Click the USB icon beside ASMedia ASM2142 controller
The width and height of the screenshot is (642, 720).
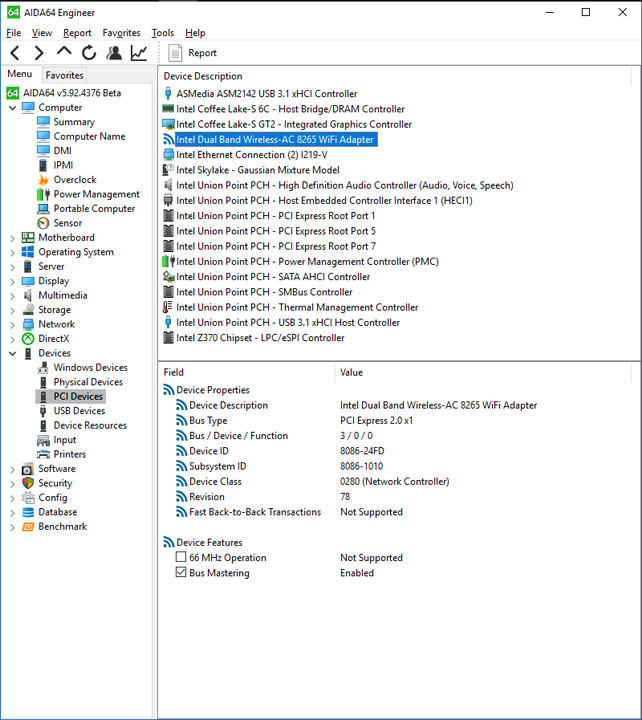tap(168, 94)
